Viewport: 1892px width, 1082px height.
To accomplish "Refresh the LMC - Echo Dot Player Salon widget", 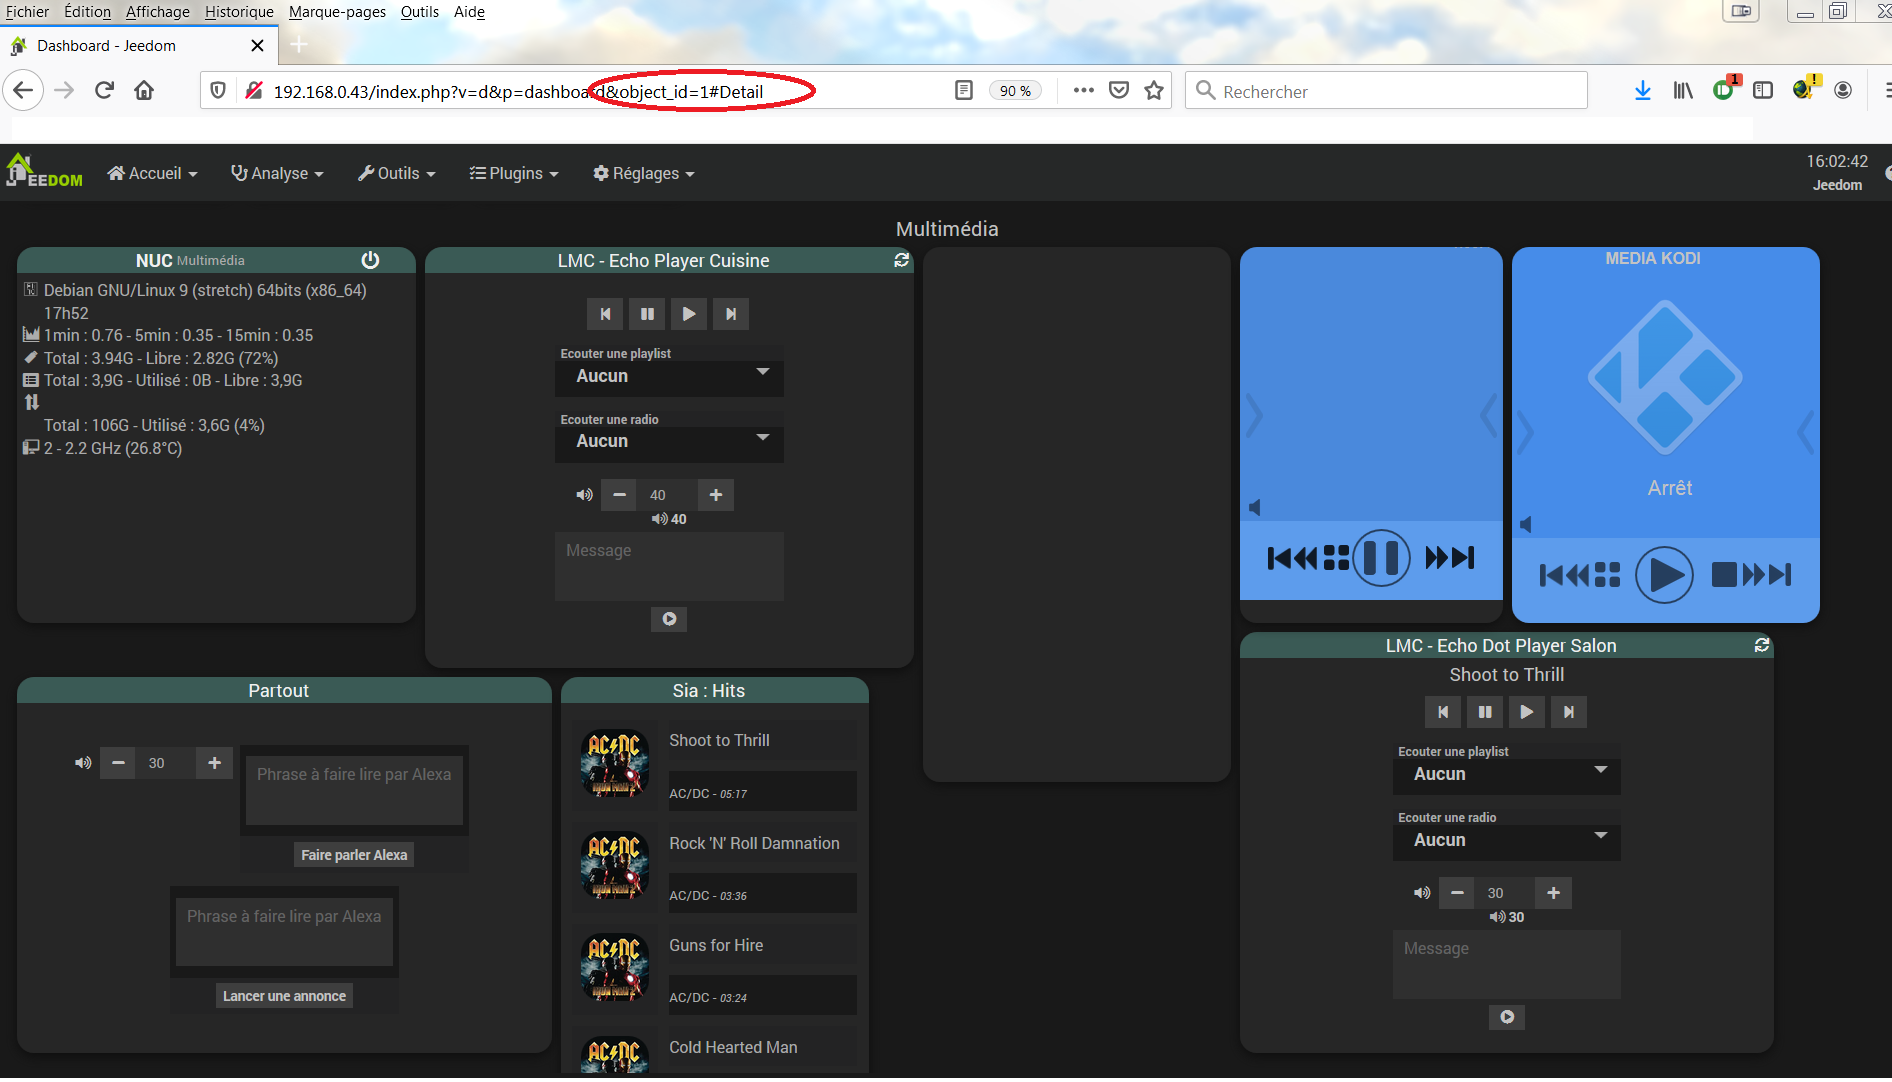I will coord(1761,645).
